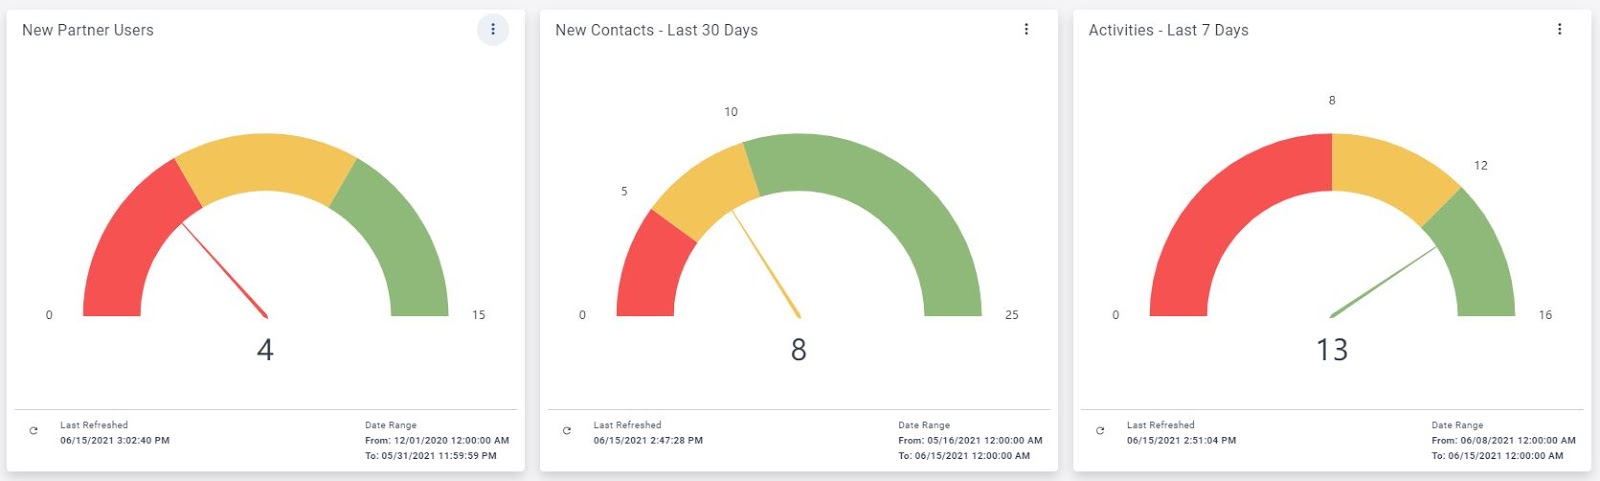
Task: Open New Contacts card three-dot menu
Action: [1026, 30]
